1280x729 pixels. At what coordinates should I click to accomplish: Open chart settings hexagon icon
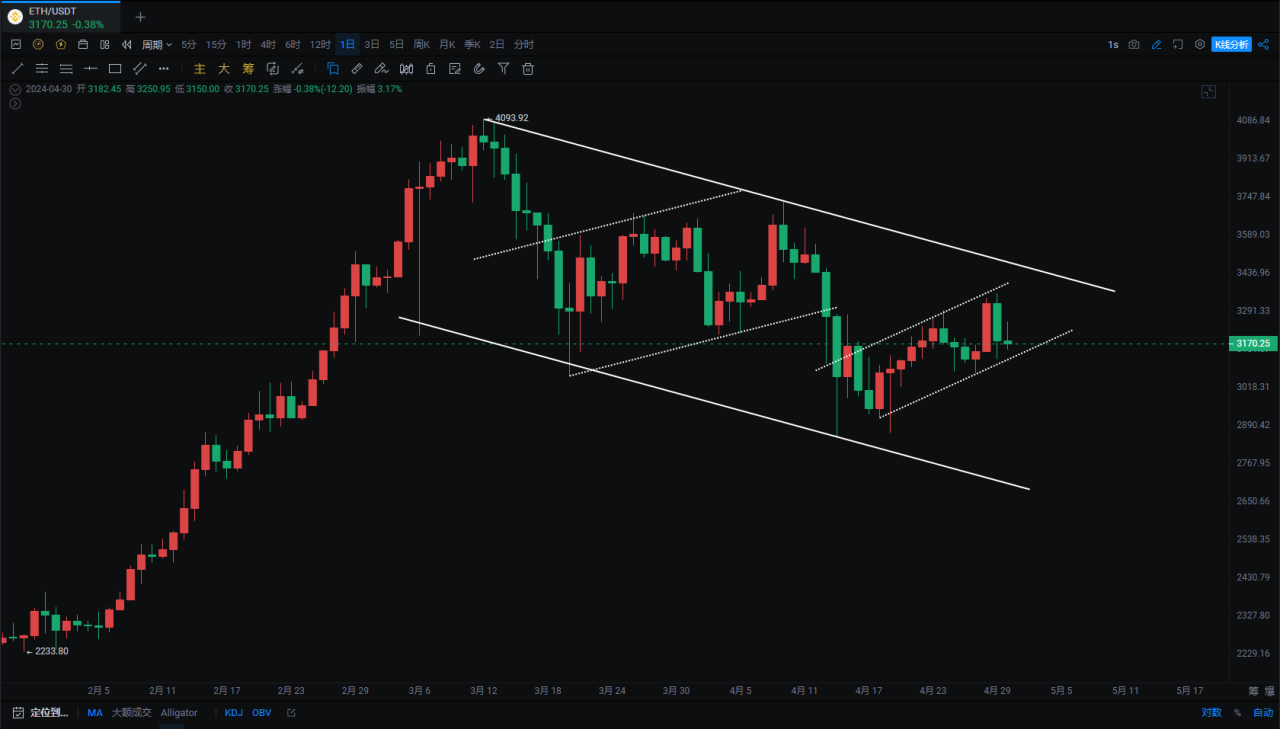pos(1200,45)
